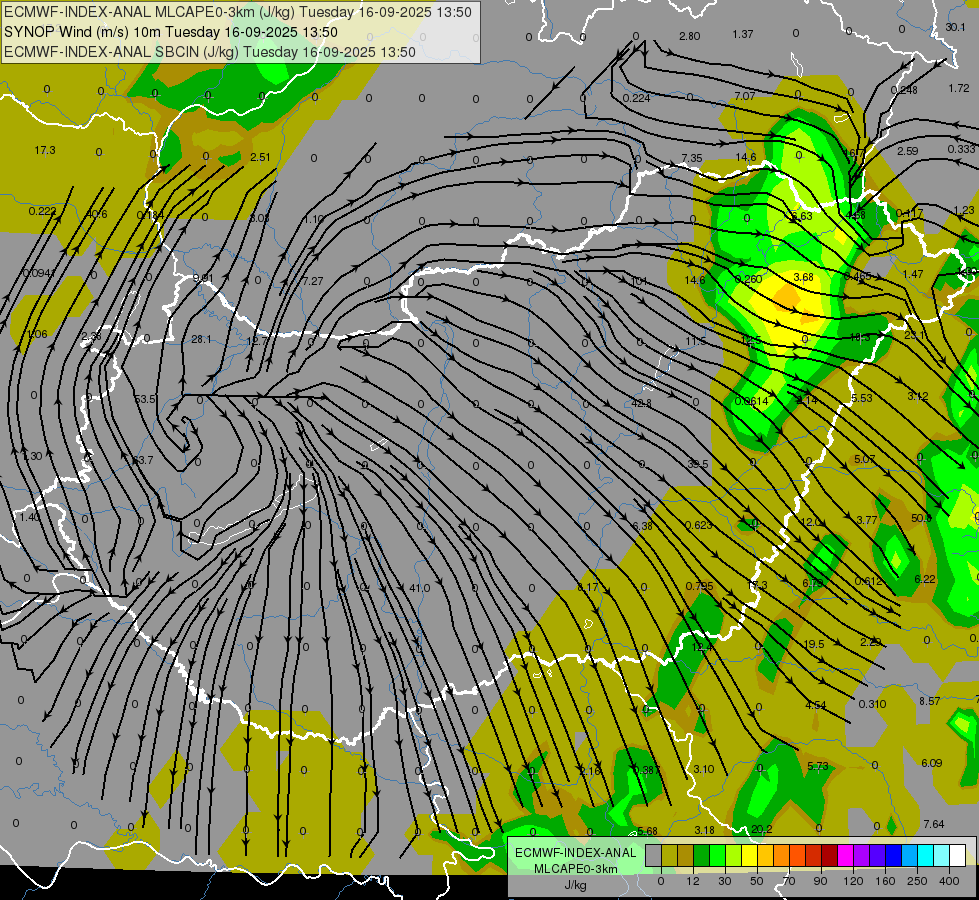Click the map value '42.8'

(x=641, y=403)
